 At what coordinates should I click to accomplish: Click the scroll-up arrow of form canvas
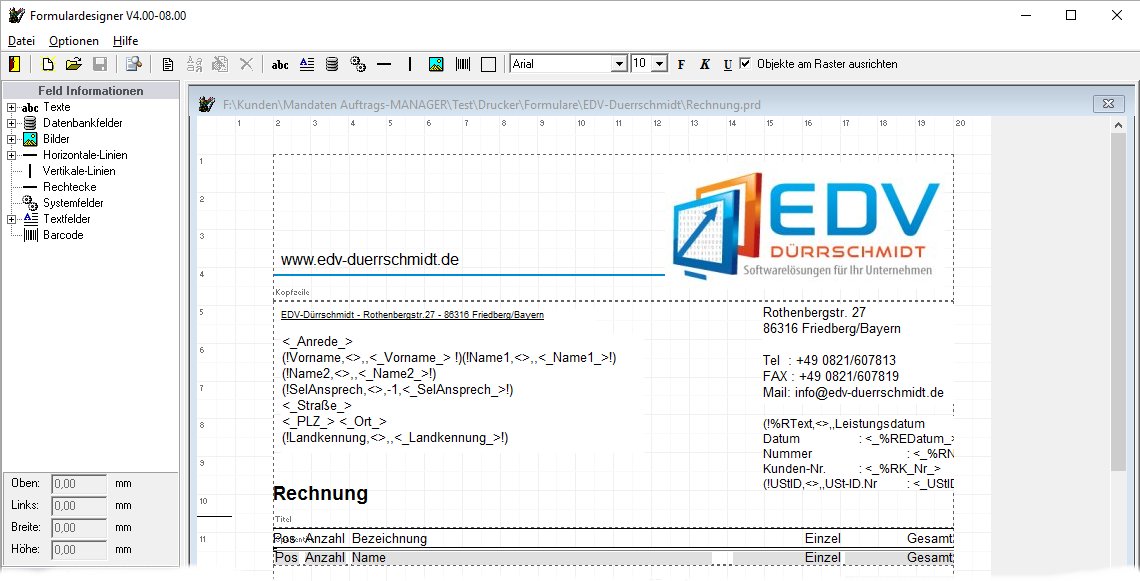[1118, 126]
